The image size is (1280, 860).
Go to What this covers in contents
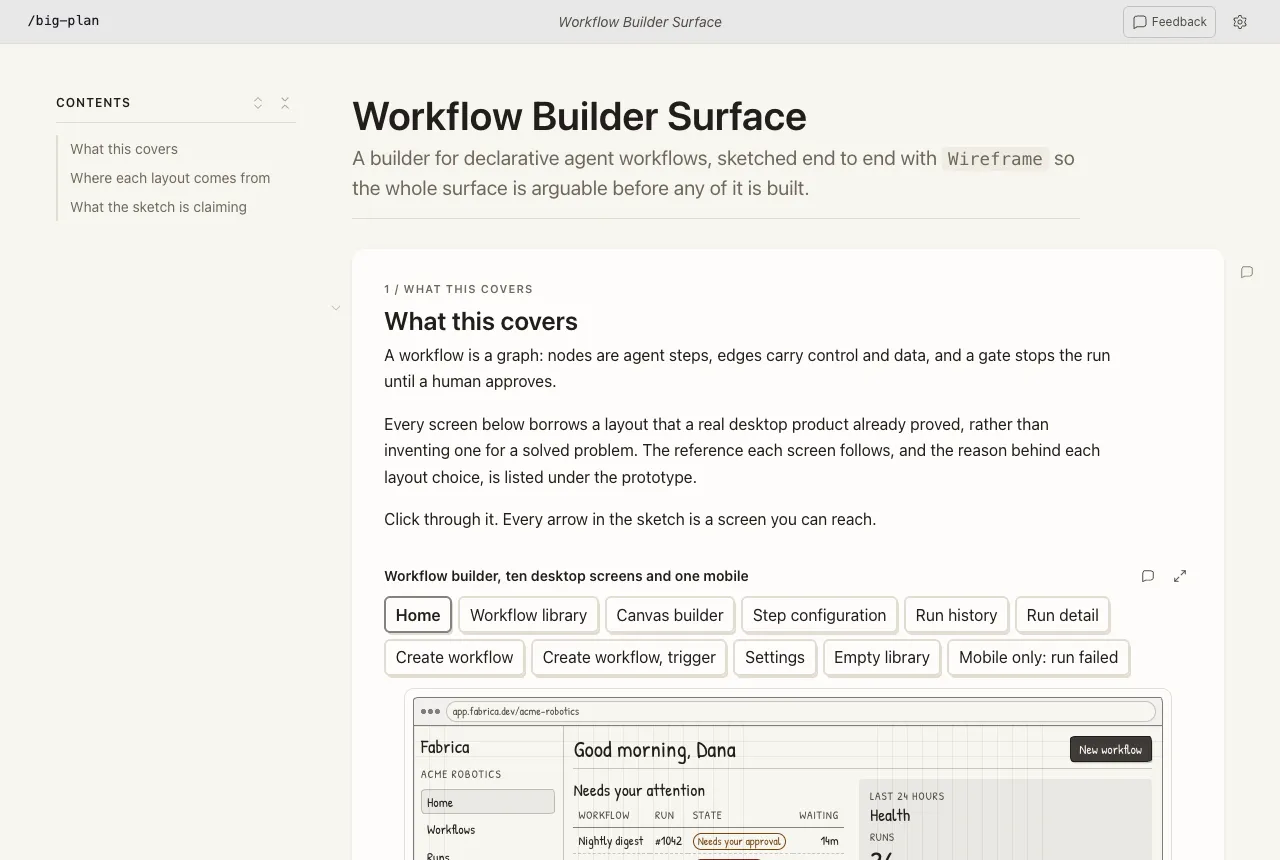[124, 149]
